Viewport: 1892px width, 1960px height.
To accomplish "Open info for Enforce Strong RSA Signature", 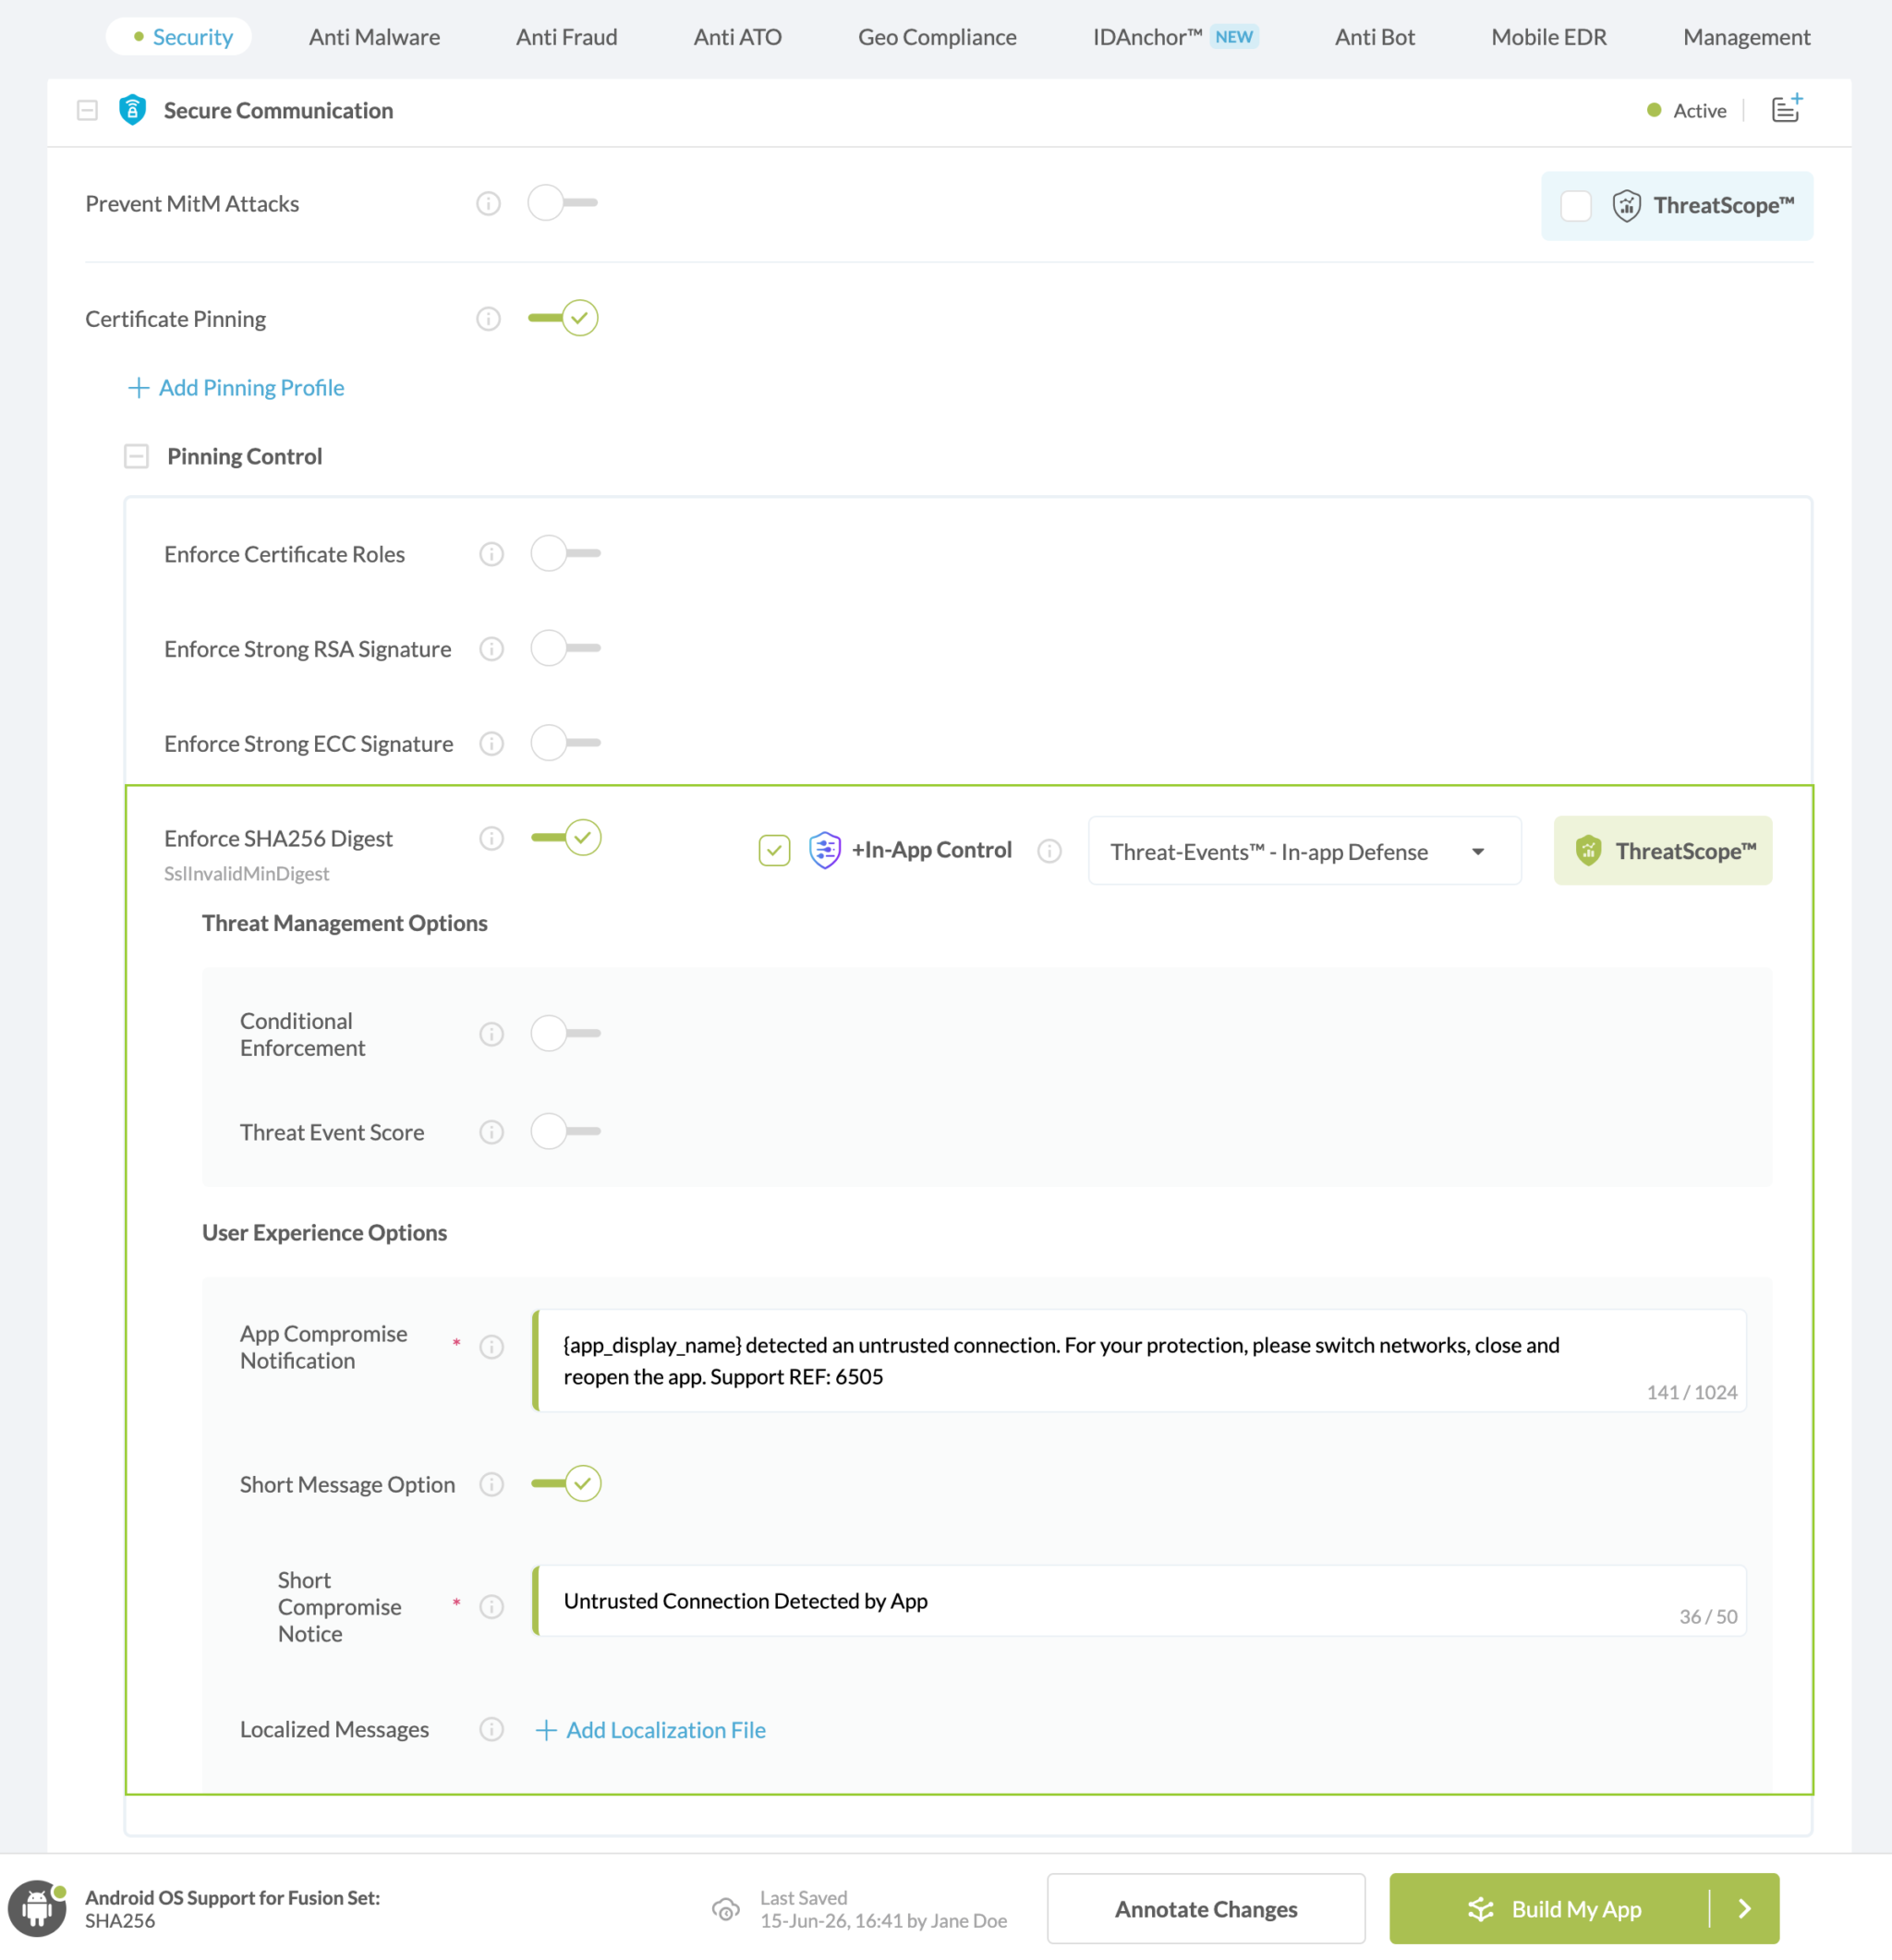I will pyautogui.click(x=491, y=649).
